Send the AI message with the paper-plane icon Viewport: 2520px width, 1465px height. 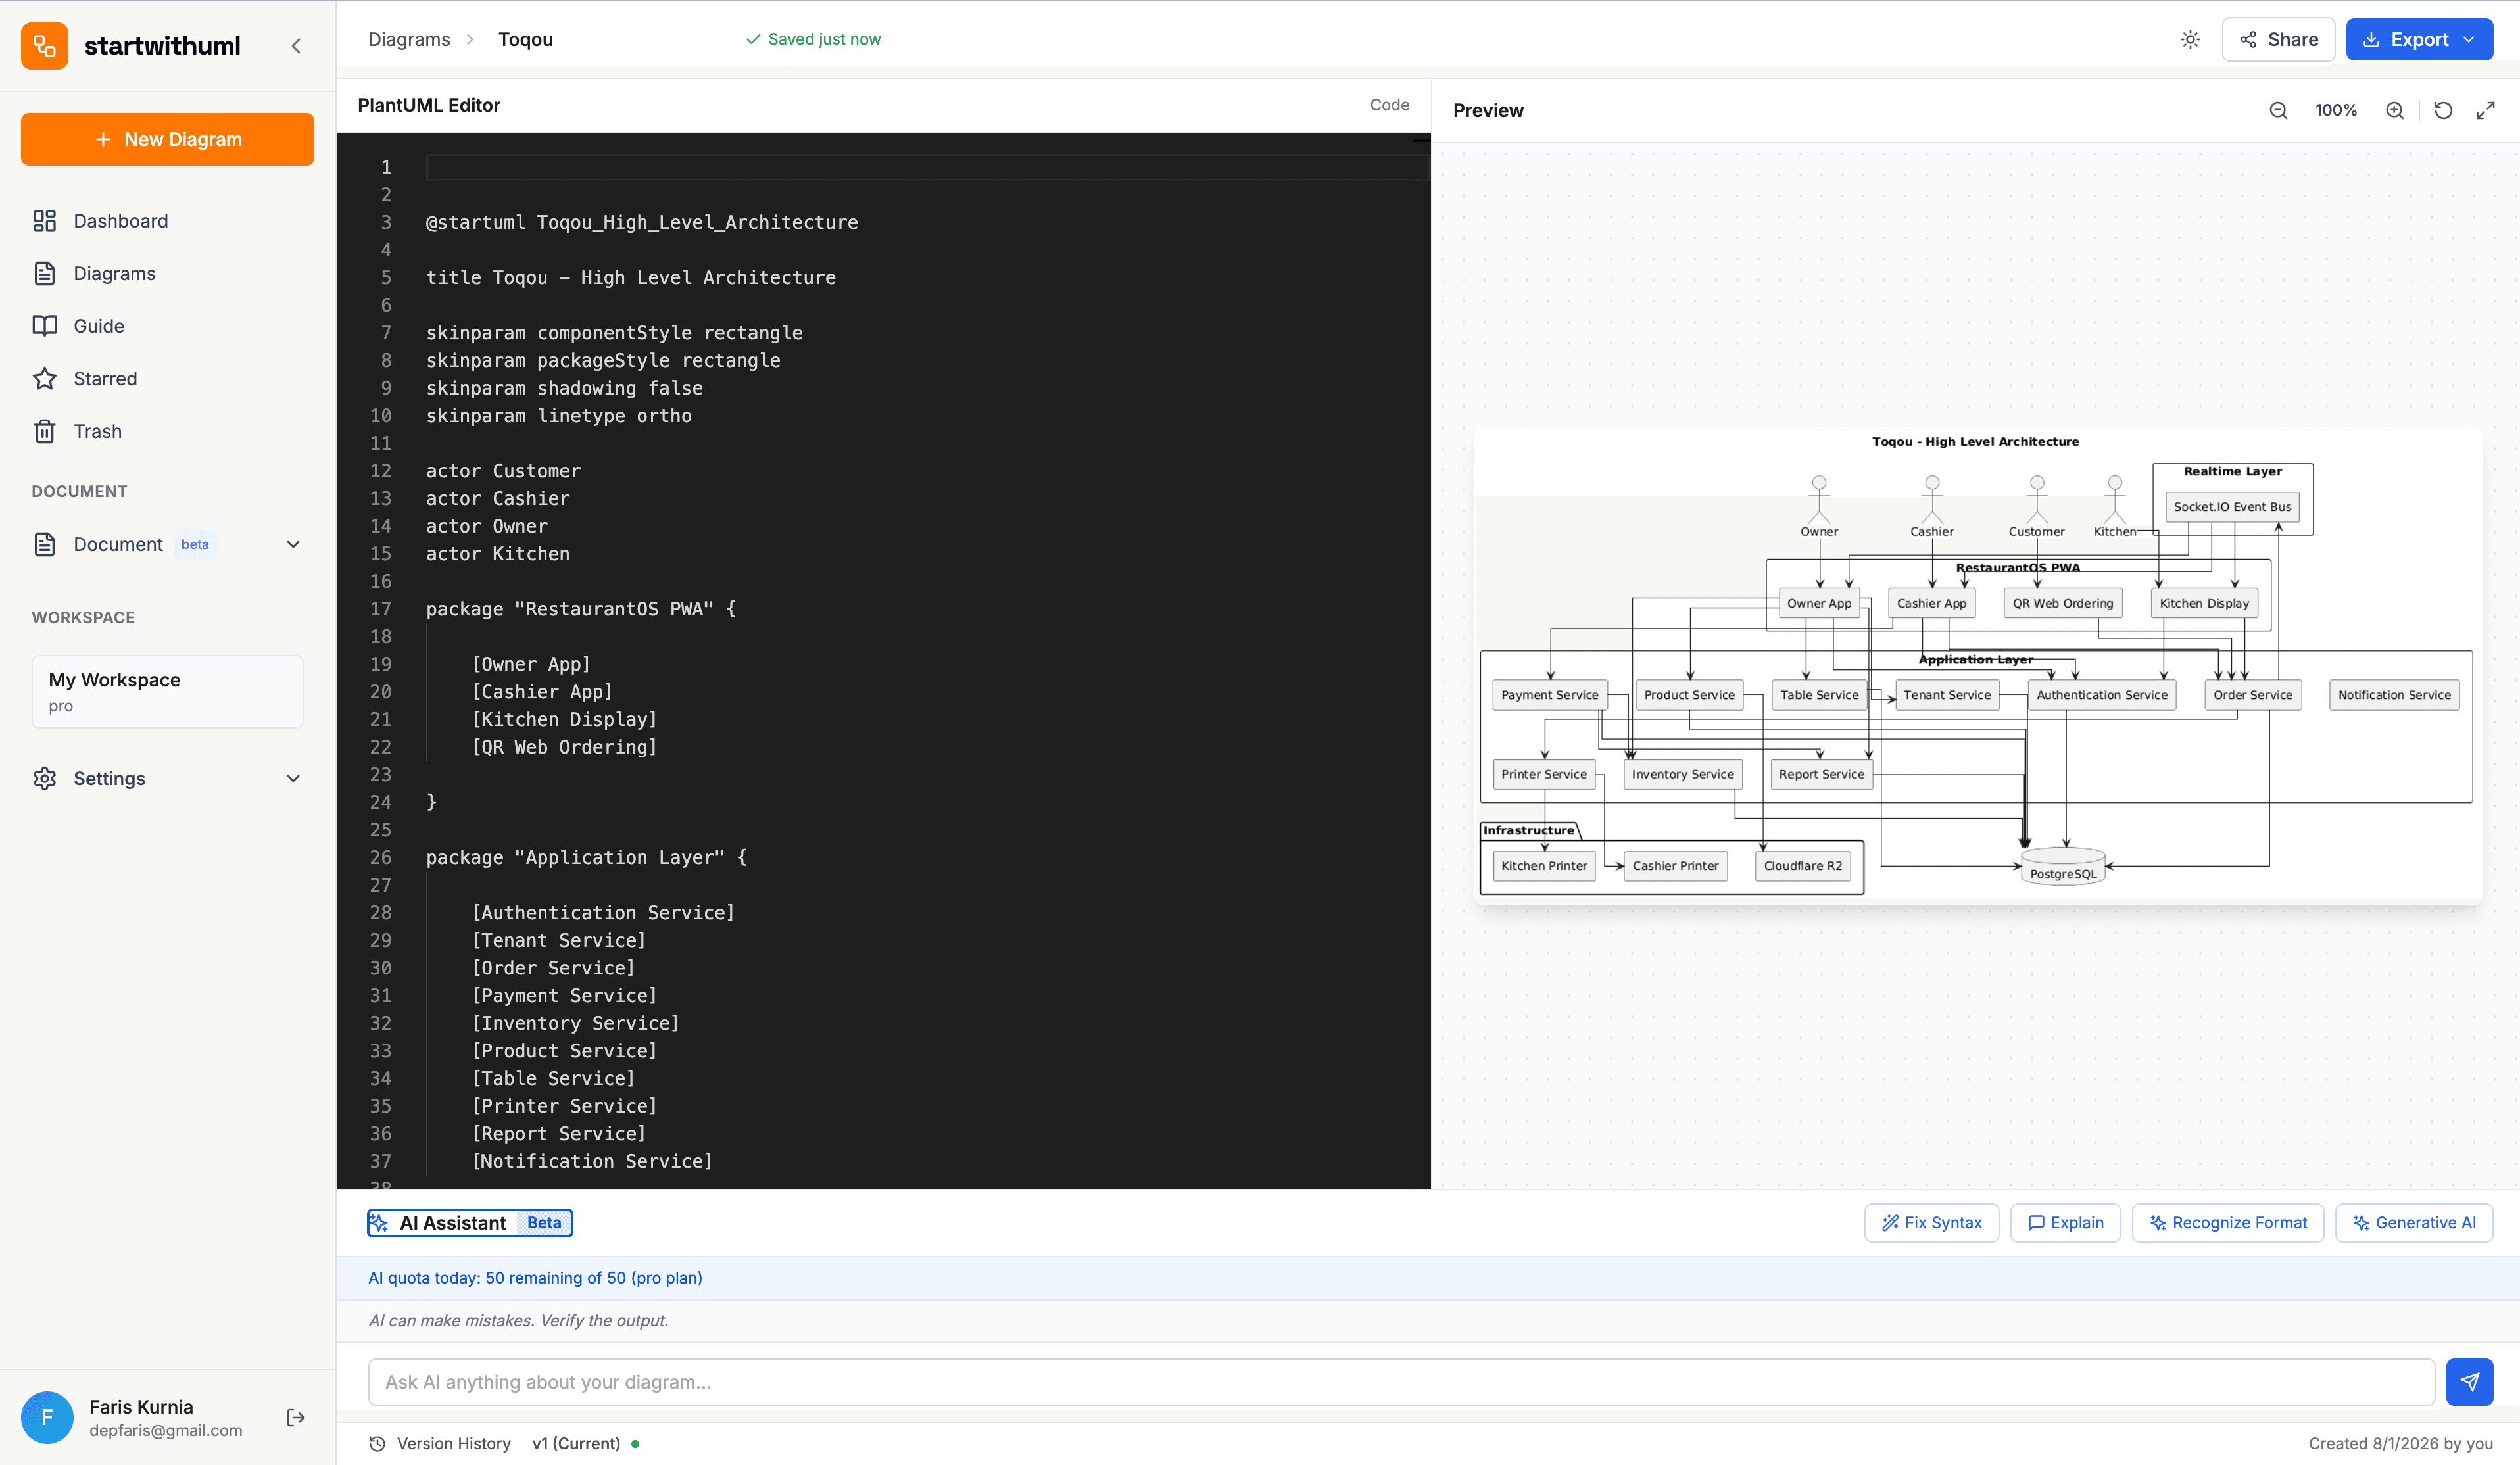[x=2469, y=1381]
